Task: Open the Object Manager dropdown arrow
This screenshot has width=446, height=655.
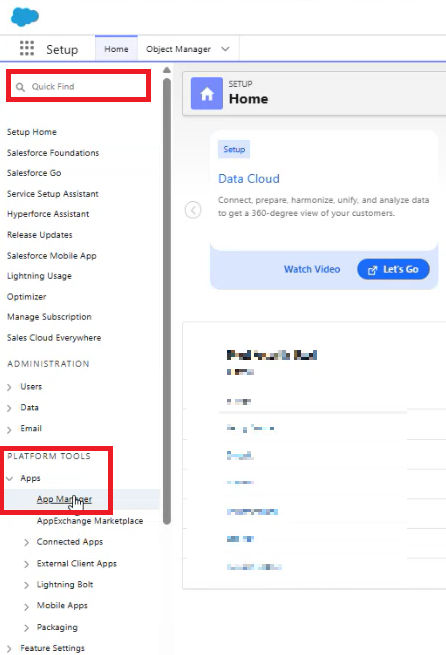Action: point(226,49)
